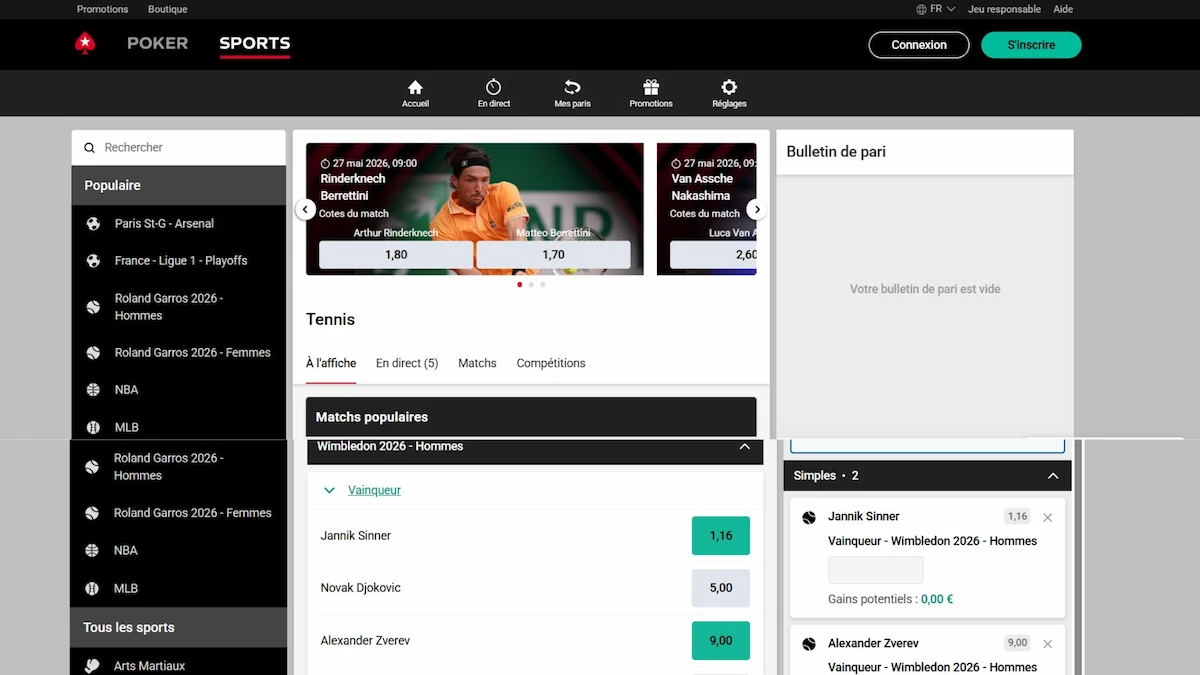Select the Matchs tab
This screenshot has height=675, width=1200.
pyautogui.click(x=477, y=363)
